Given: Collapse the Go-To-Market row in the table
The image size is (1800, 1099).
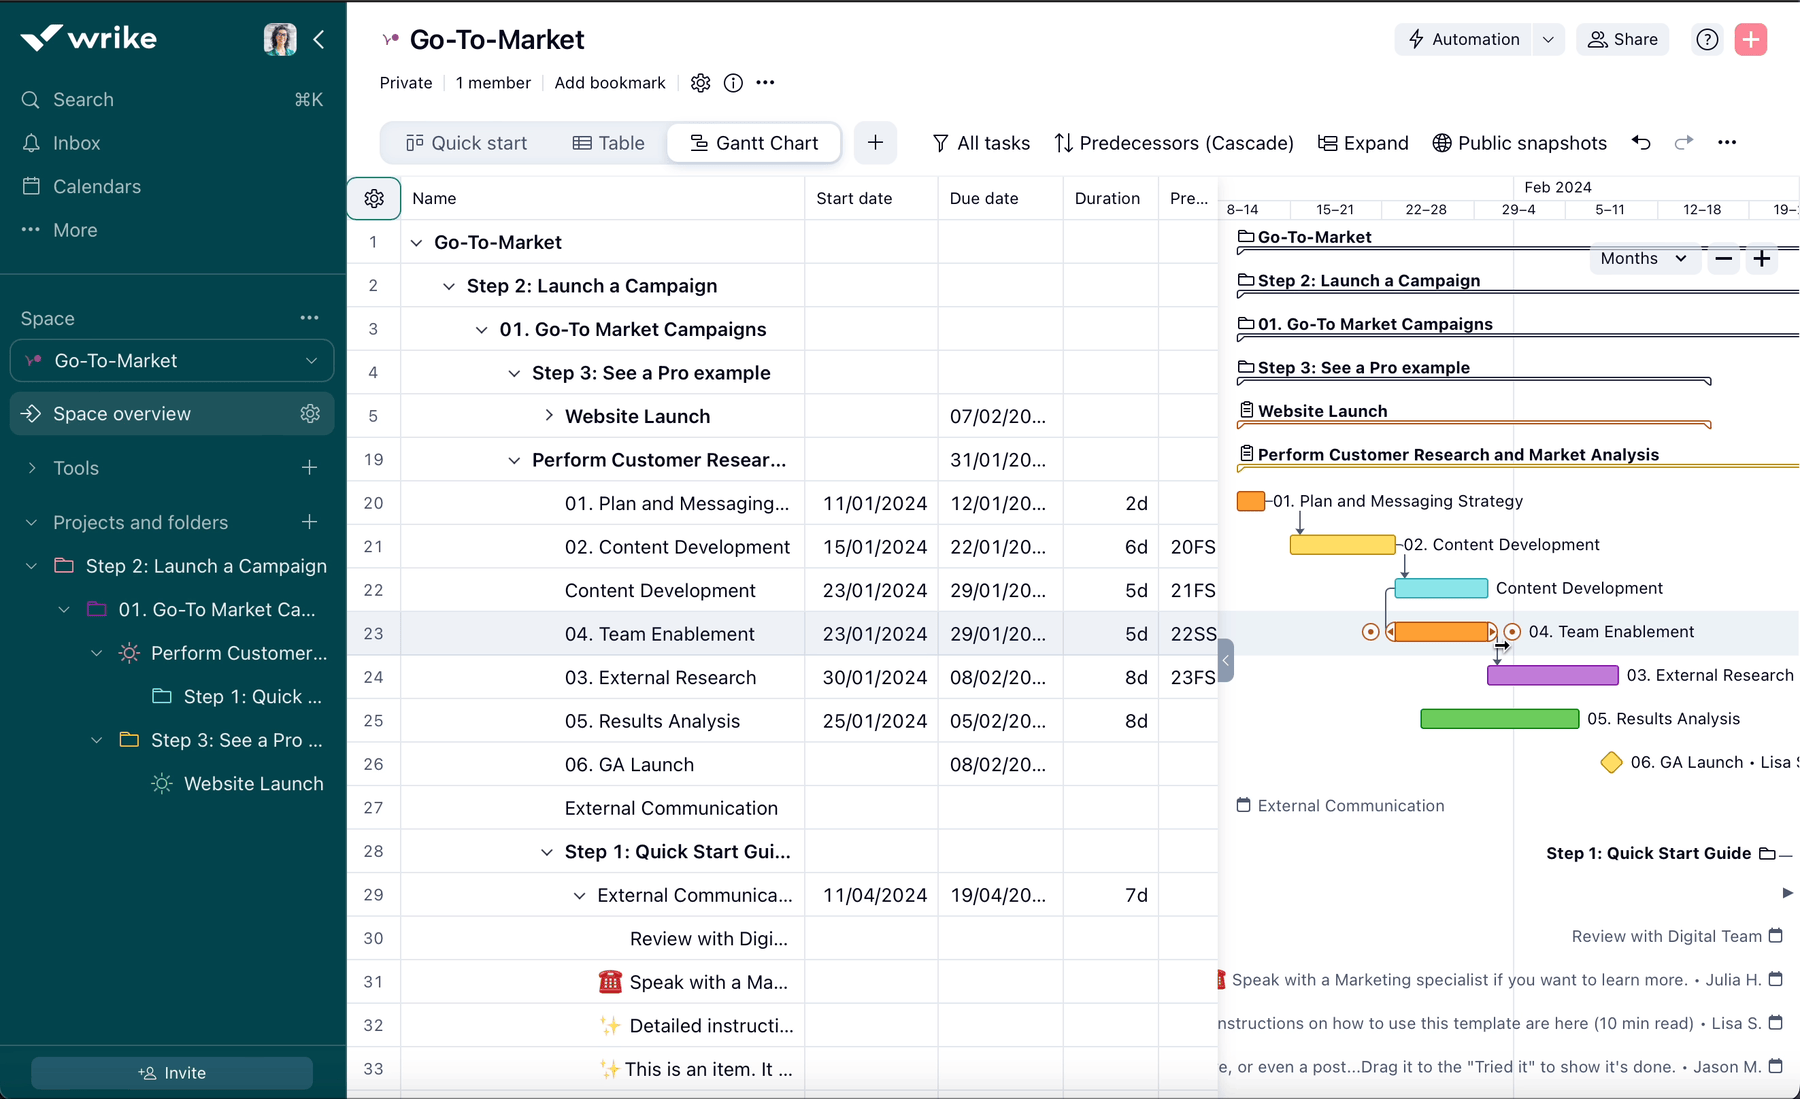Looking at the screenshot, I should pos(418,241).
